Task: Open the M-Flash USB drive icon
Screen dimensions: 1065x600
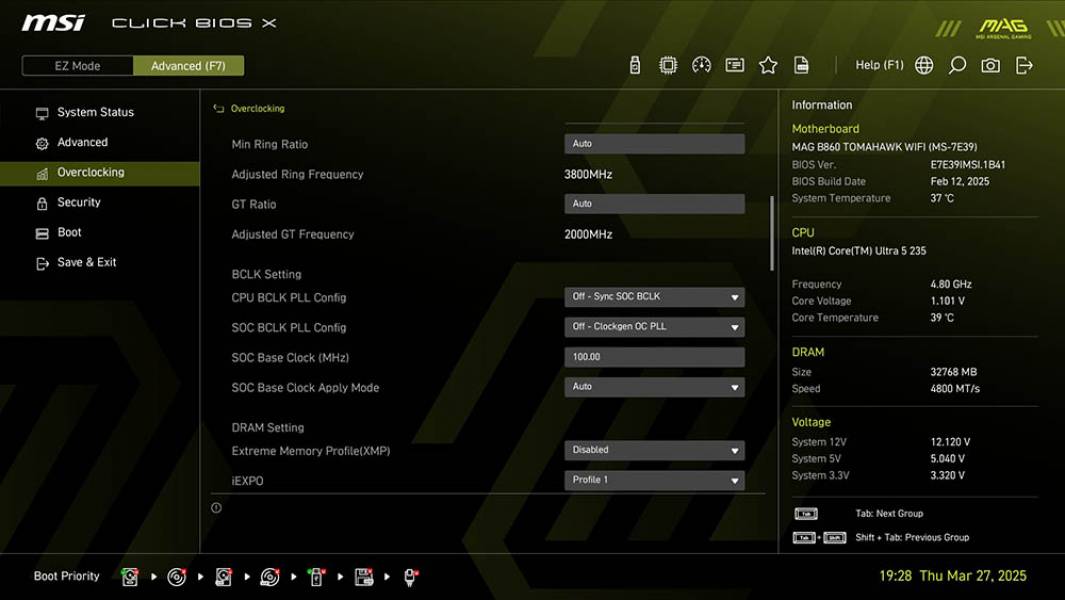Action: (634, 65)
